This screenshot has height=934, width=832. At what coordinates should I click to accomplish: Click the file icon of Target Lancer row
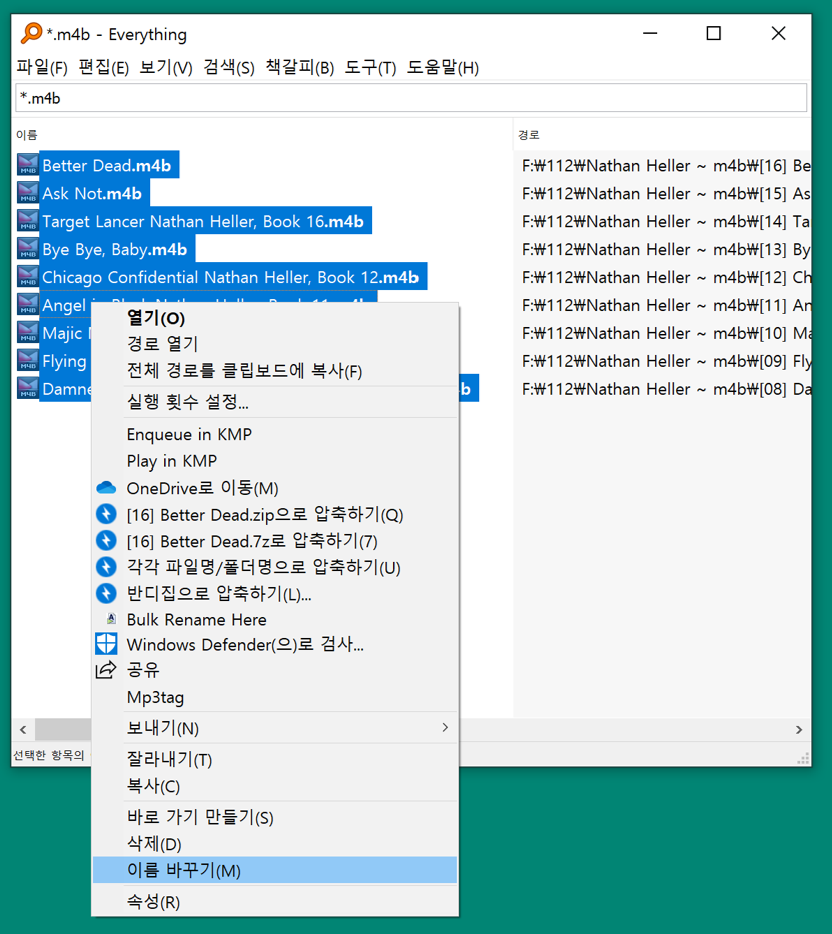(28, 221)
